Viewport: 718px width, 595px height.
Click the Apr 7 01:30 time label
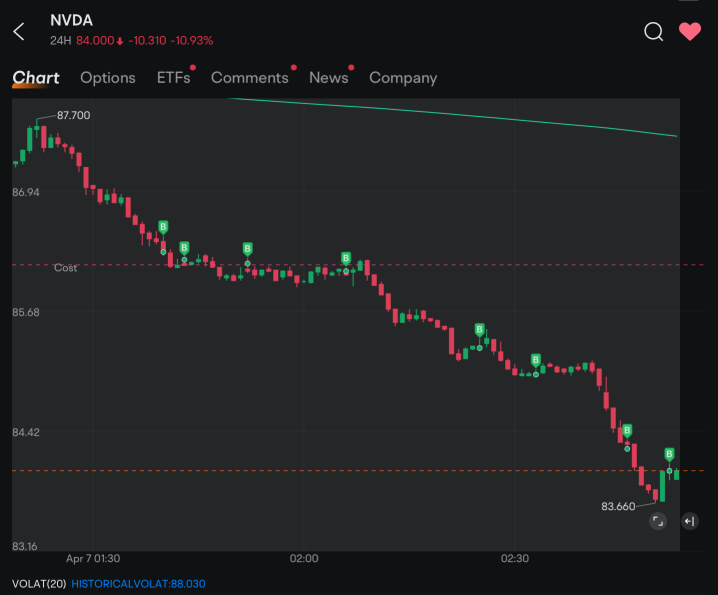pos(93,559)
